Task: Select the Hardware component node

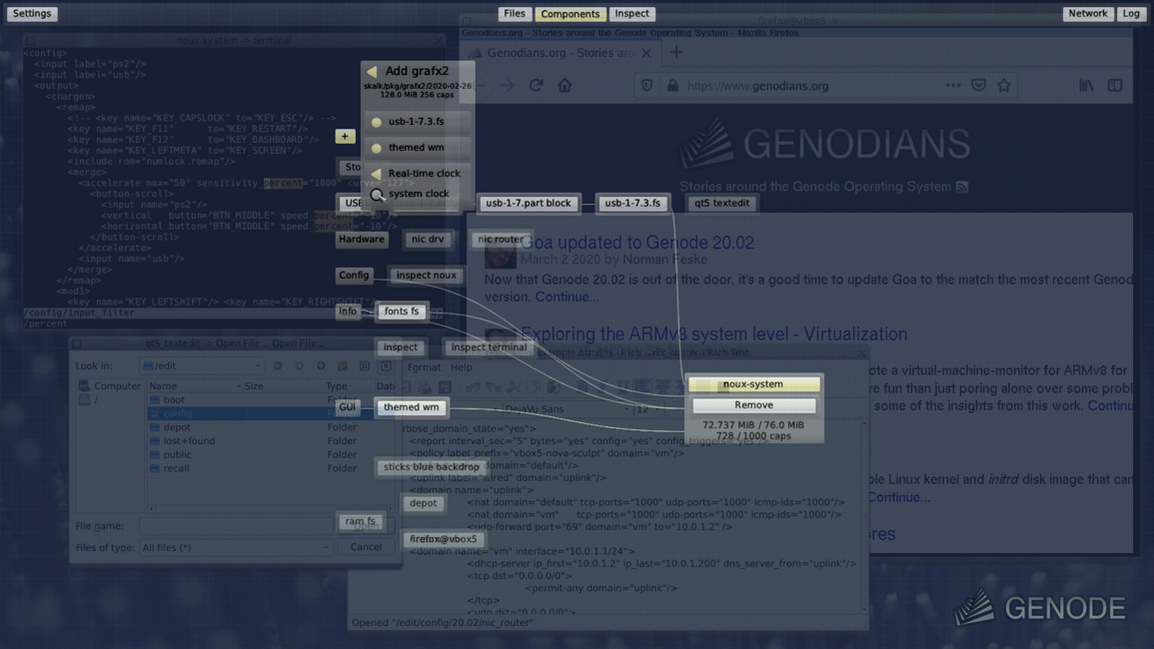Action: click(361, 239)
